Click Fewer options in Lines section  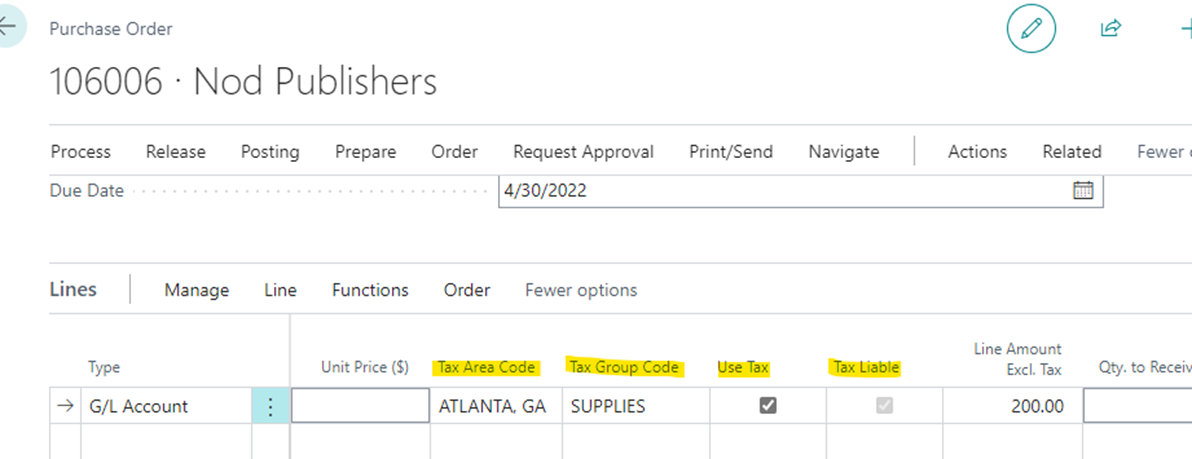coord(581,290)
